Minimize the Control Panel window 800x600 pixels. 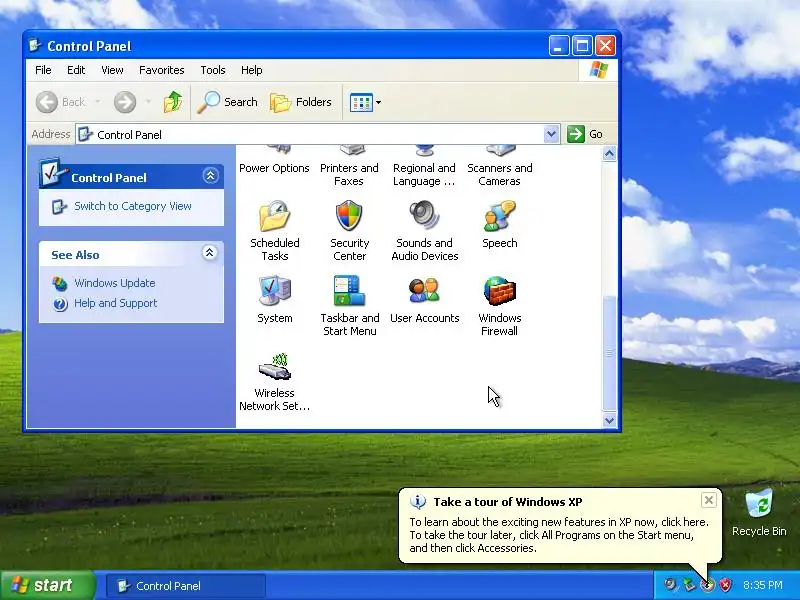pos(559,46)
